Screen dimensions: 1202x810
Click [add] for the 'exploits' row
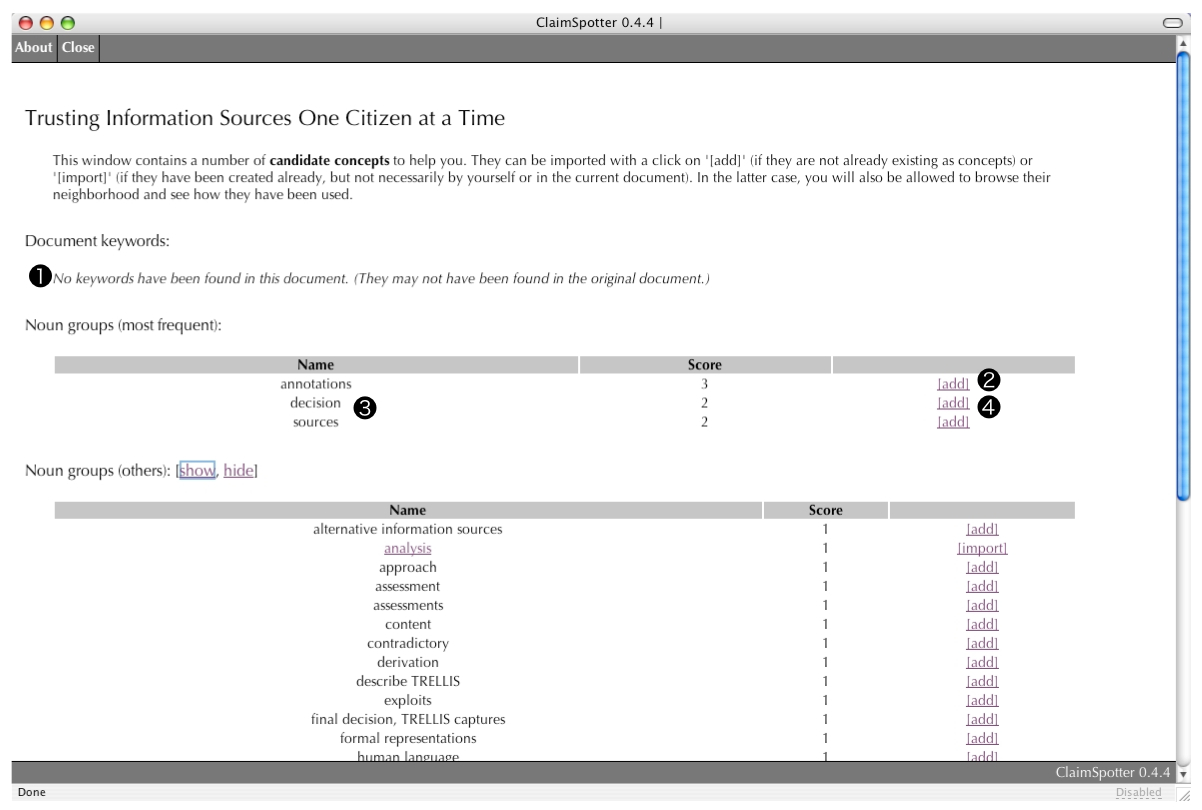pyautogui.click(x=982, y=701)
